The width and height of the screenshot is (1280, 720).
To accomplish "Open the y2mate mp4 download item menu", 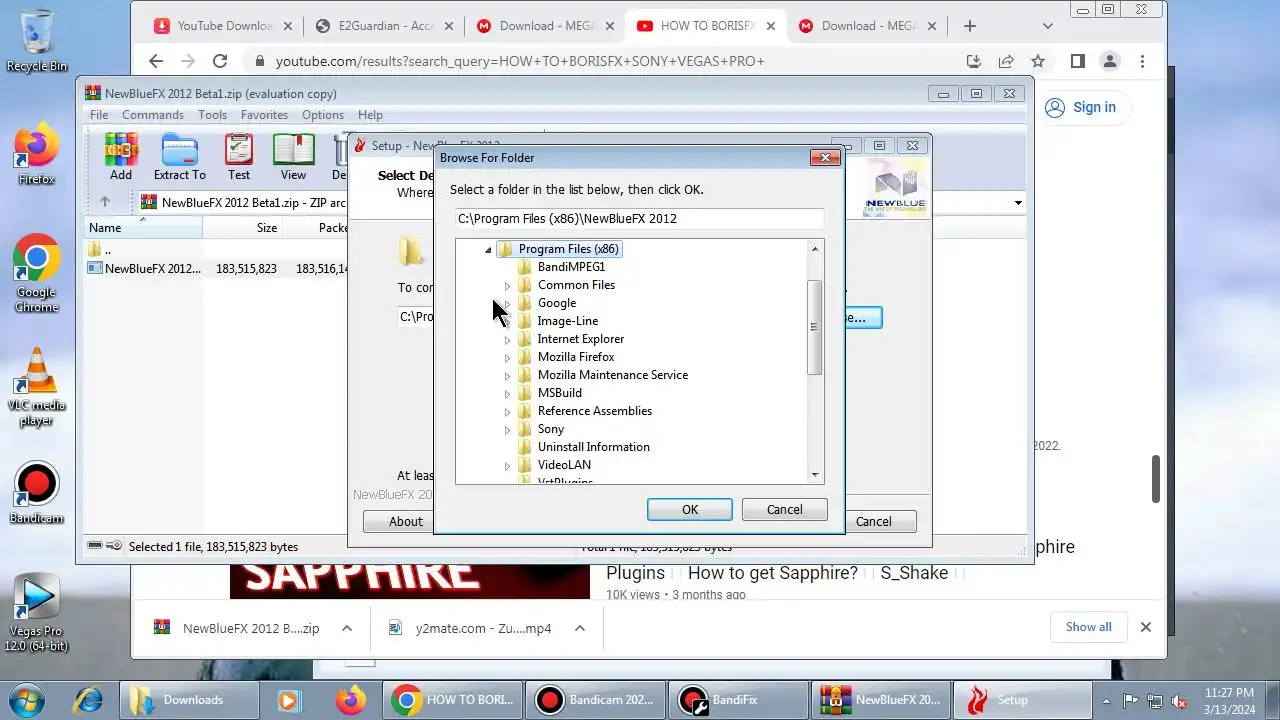I will point(579,628).
